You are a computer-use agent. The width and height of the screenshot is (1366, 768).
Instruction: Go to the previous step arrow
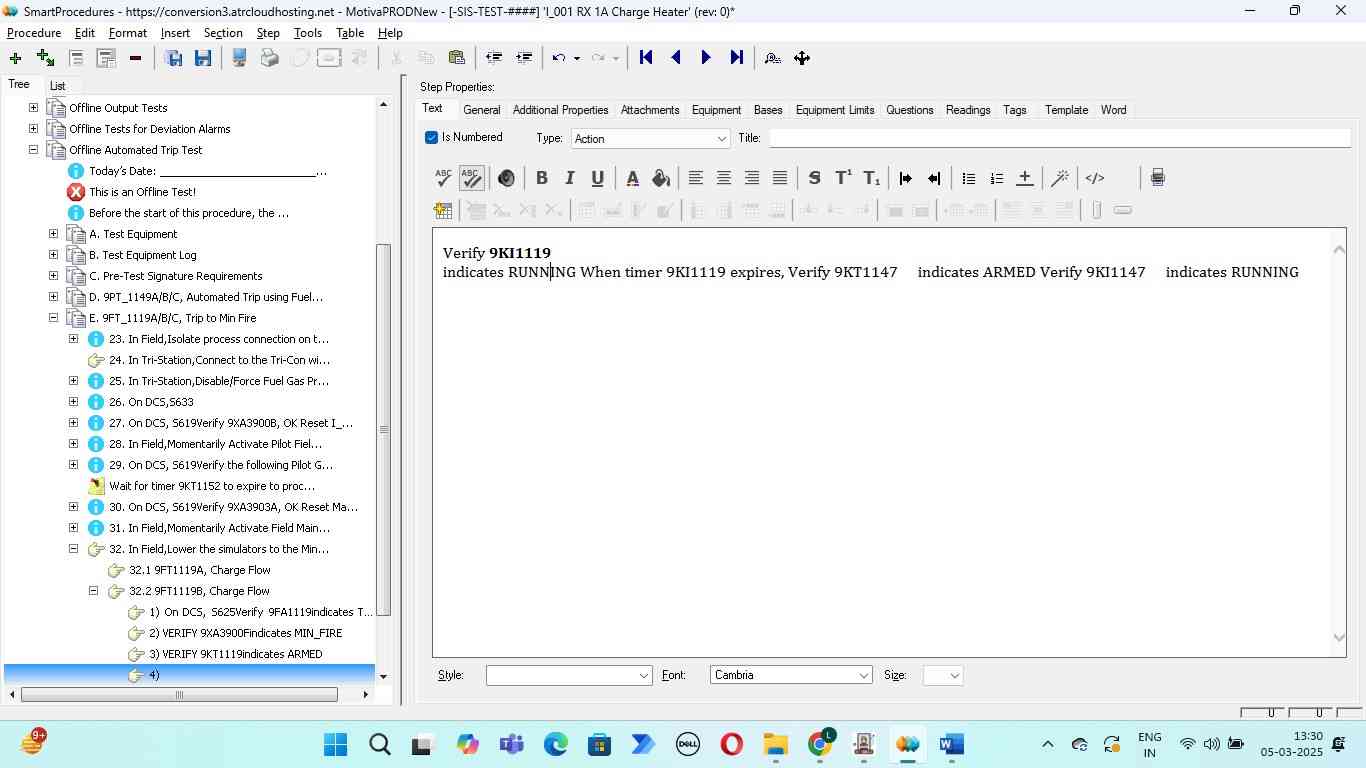[x=676, y=58]
